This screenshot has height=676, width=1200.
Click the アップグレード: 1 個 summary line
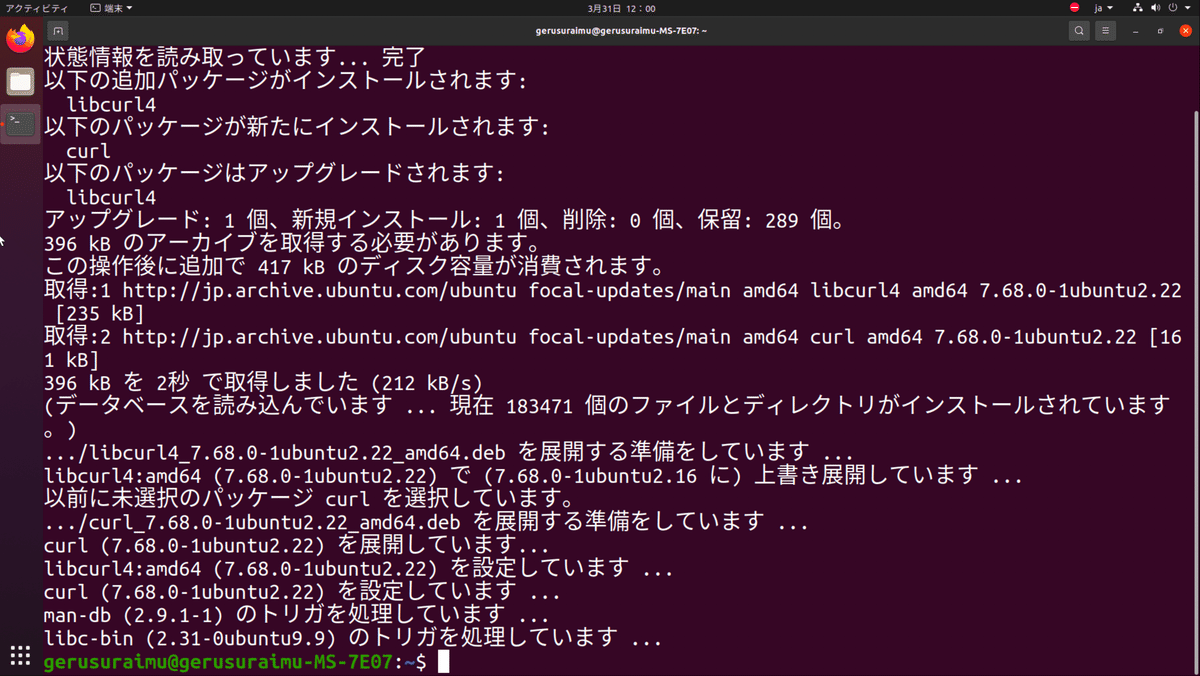(445, 222)
